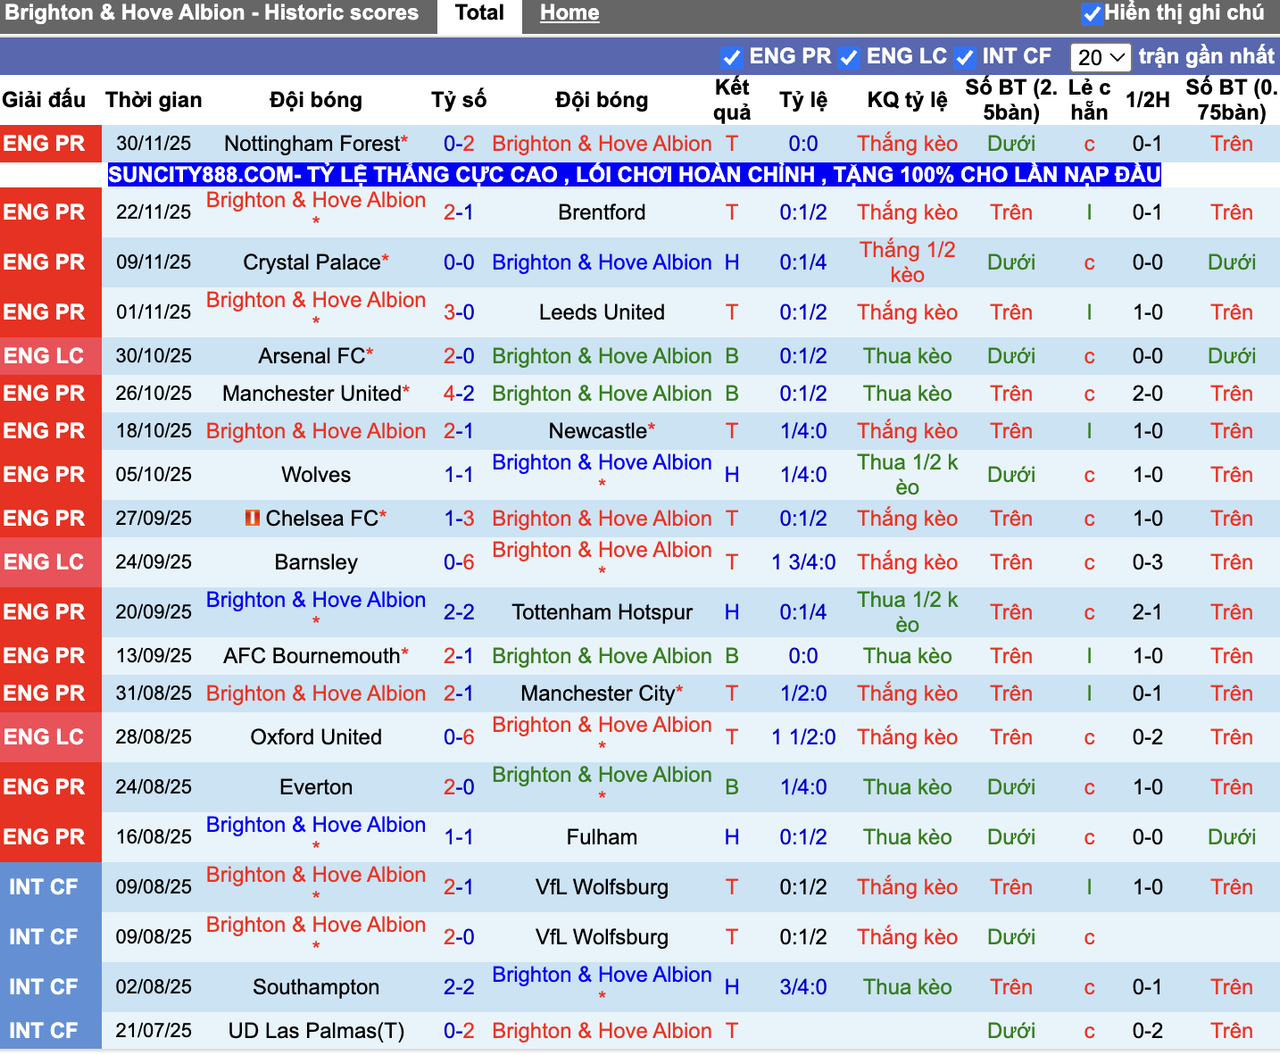Image resolution: width=1280 pixels, height=1055 pixels.
Task: Open Everton team link
Action: tap(316, 787)
